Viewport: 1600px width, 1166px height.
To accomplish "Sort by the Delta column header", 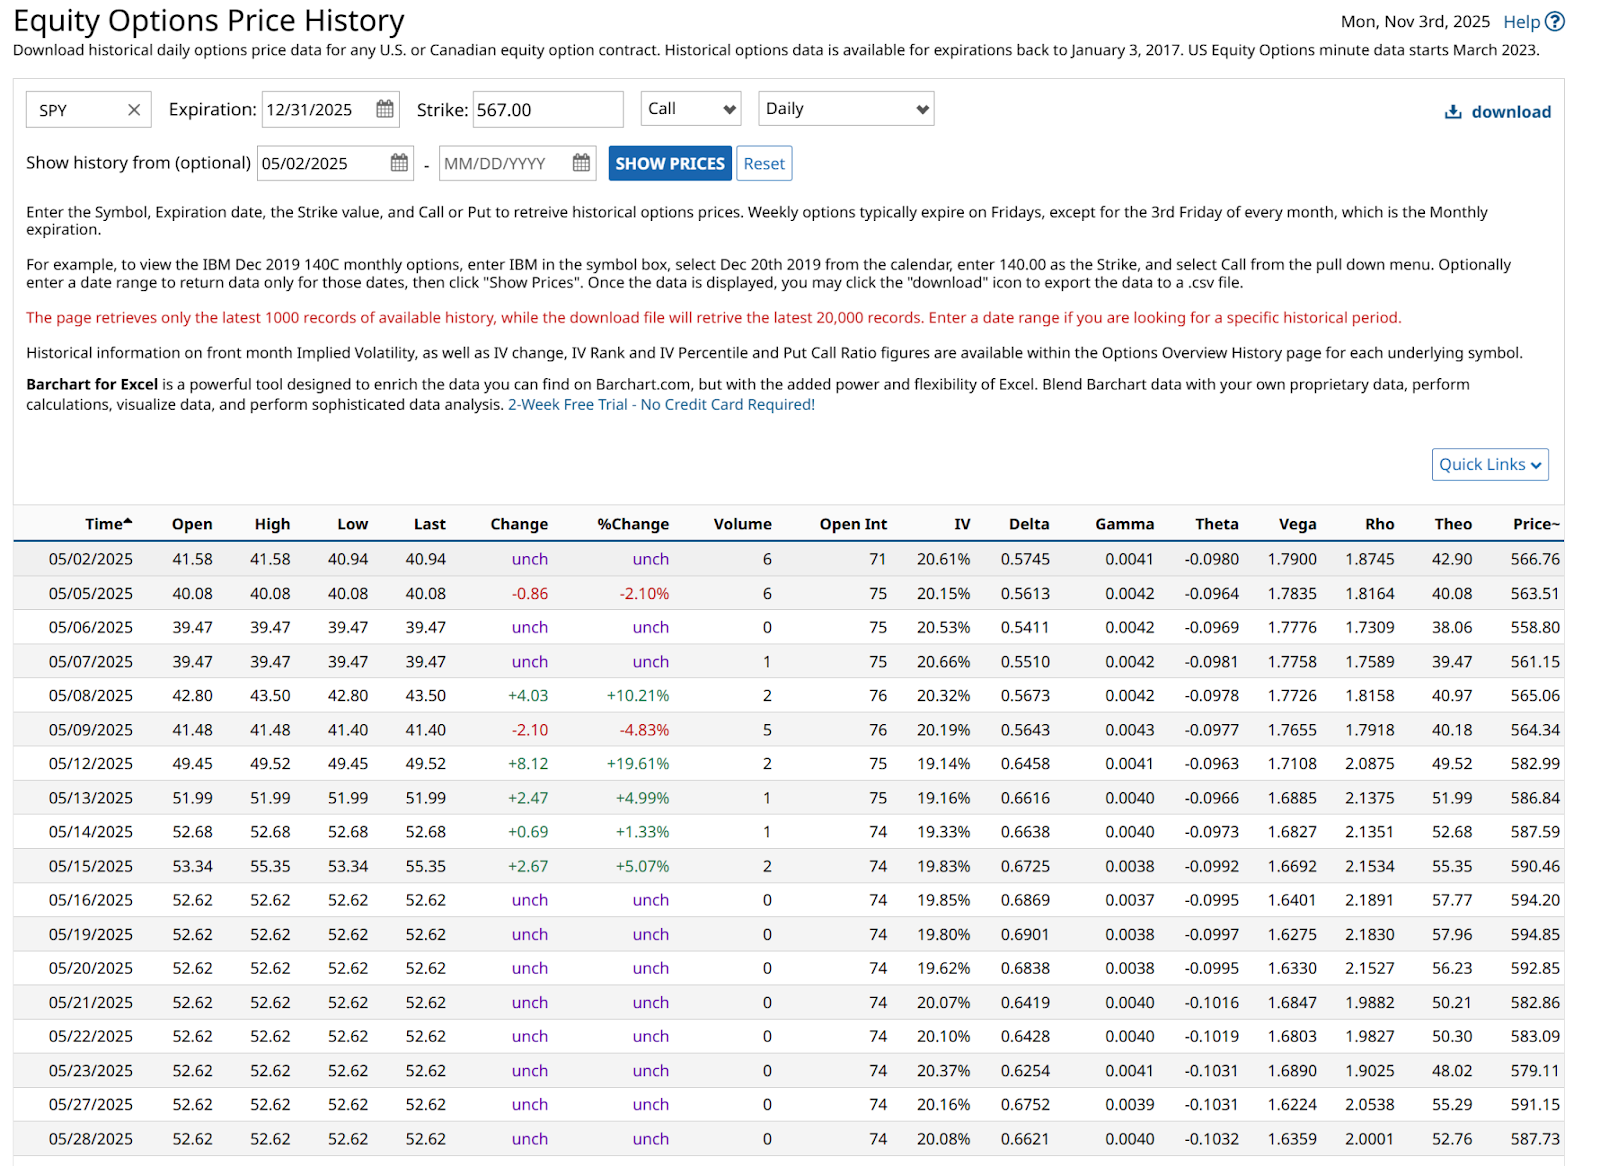I will [x=1028, y=524].
